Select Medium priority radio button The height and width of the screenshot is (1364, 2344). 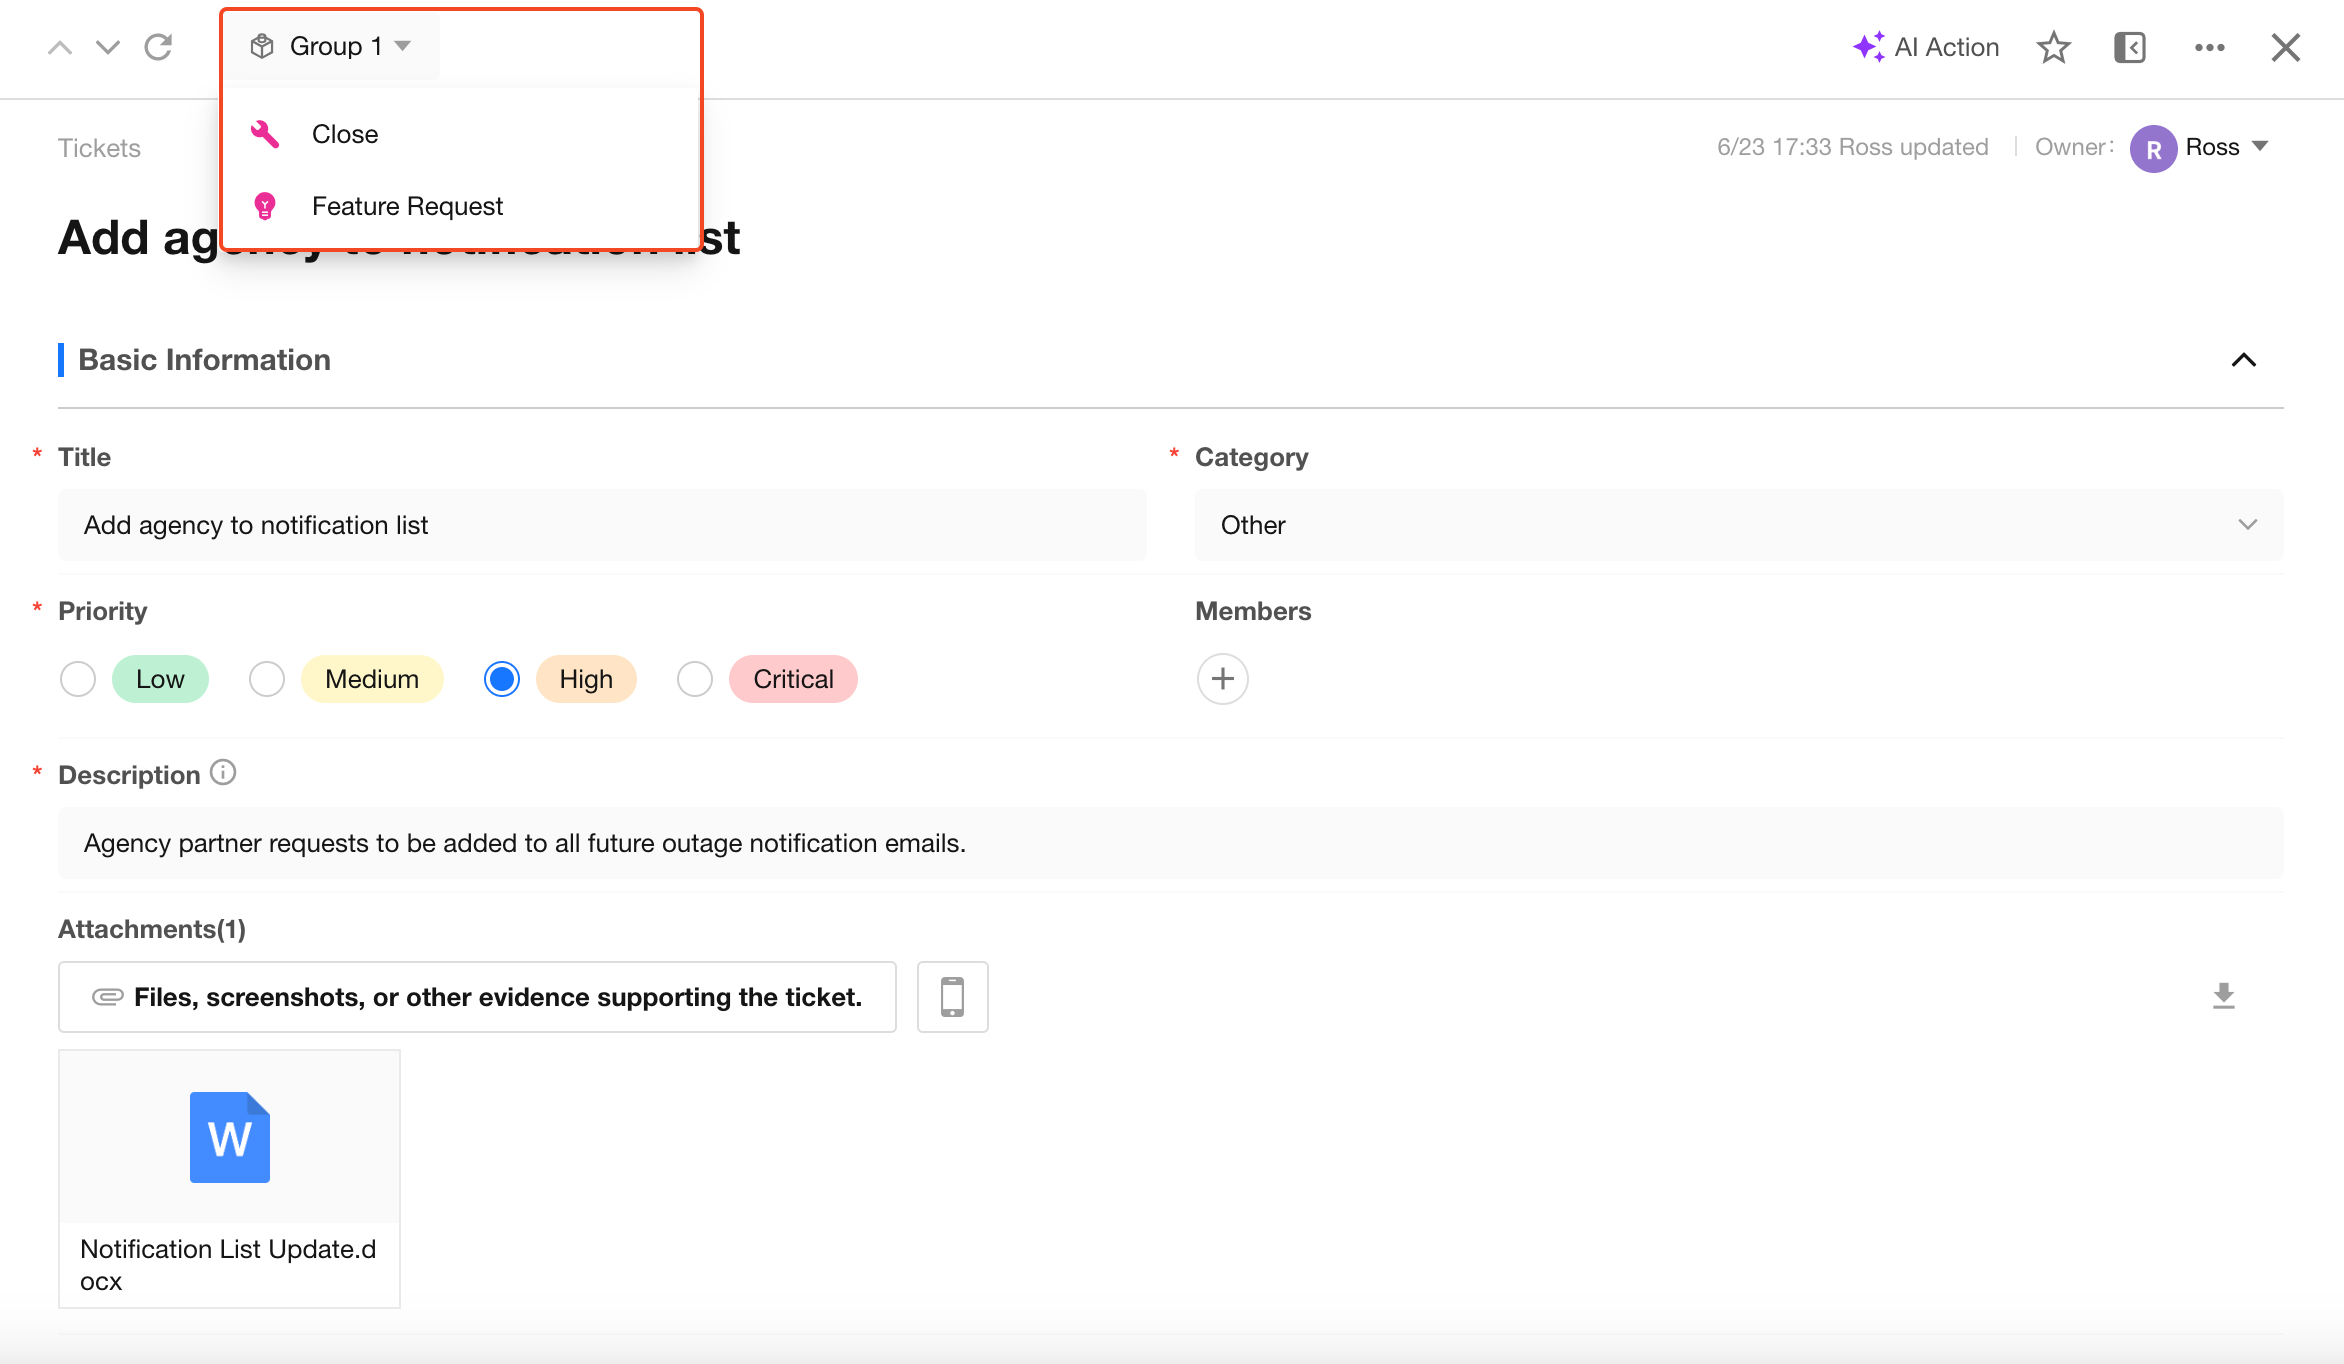pyautogui.click(x=267, y=679)
